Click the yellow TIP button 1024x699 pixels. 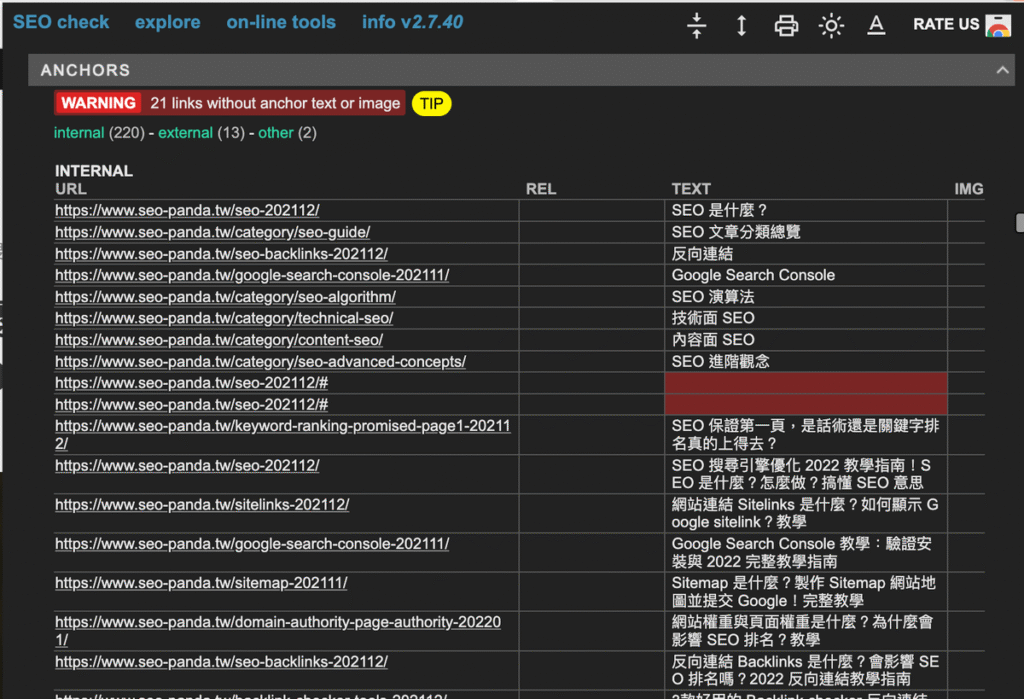(x=432, y=103)
